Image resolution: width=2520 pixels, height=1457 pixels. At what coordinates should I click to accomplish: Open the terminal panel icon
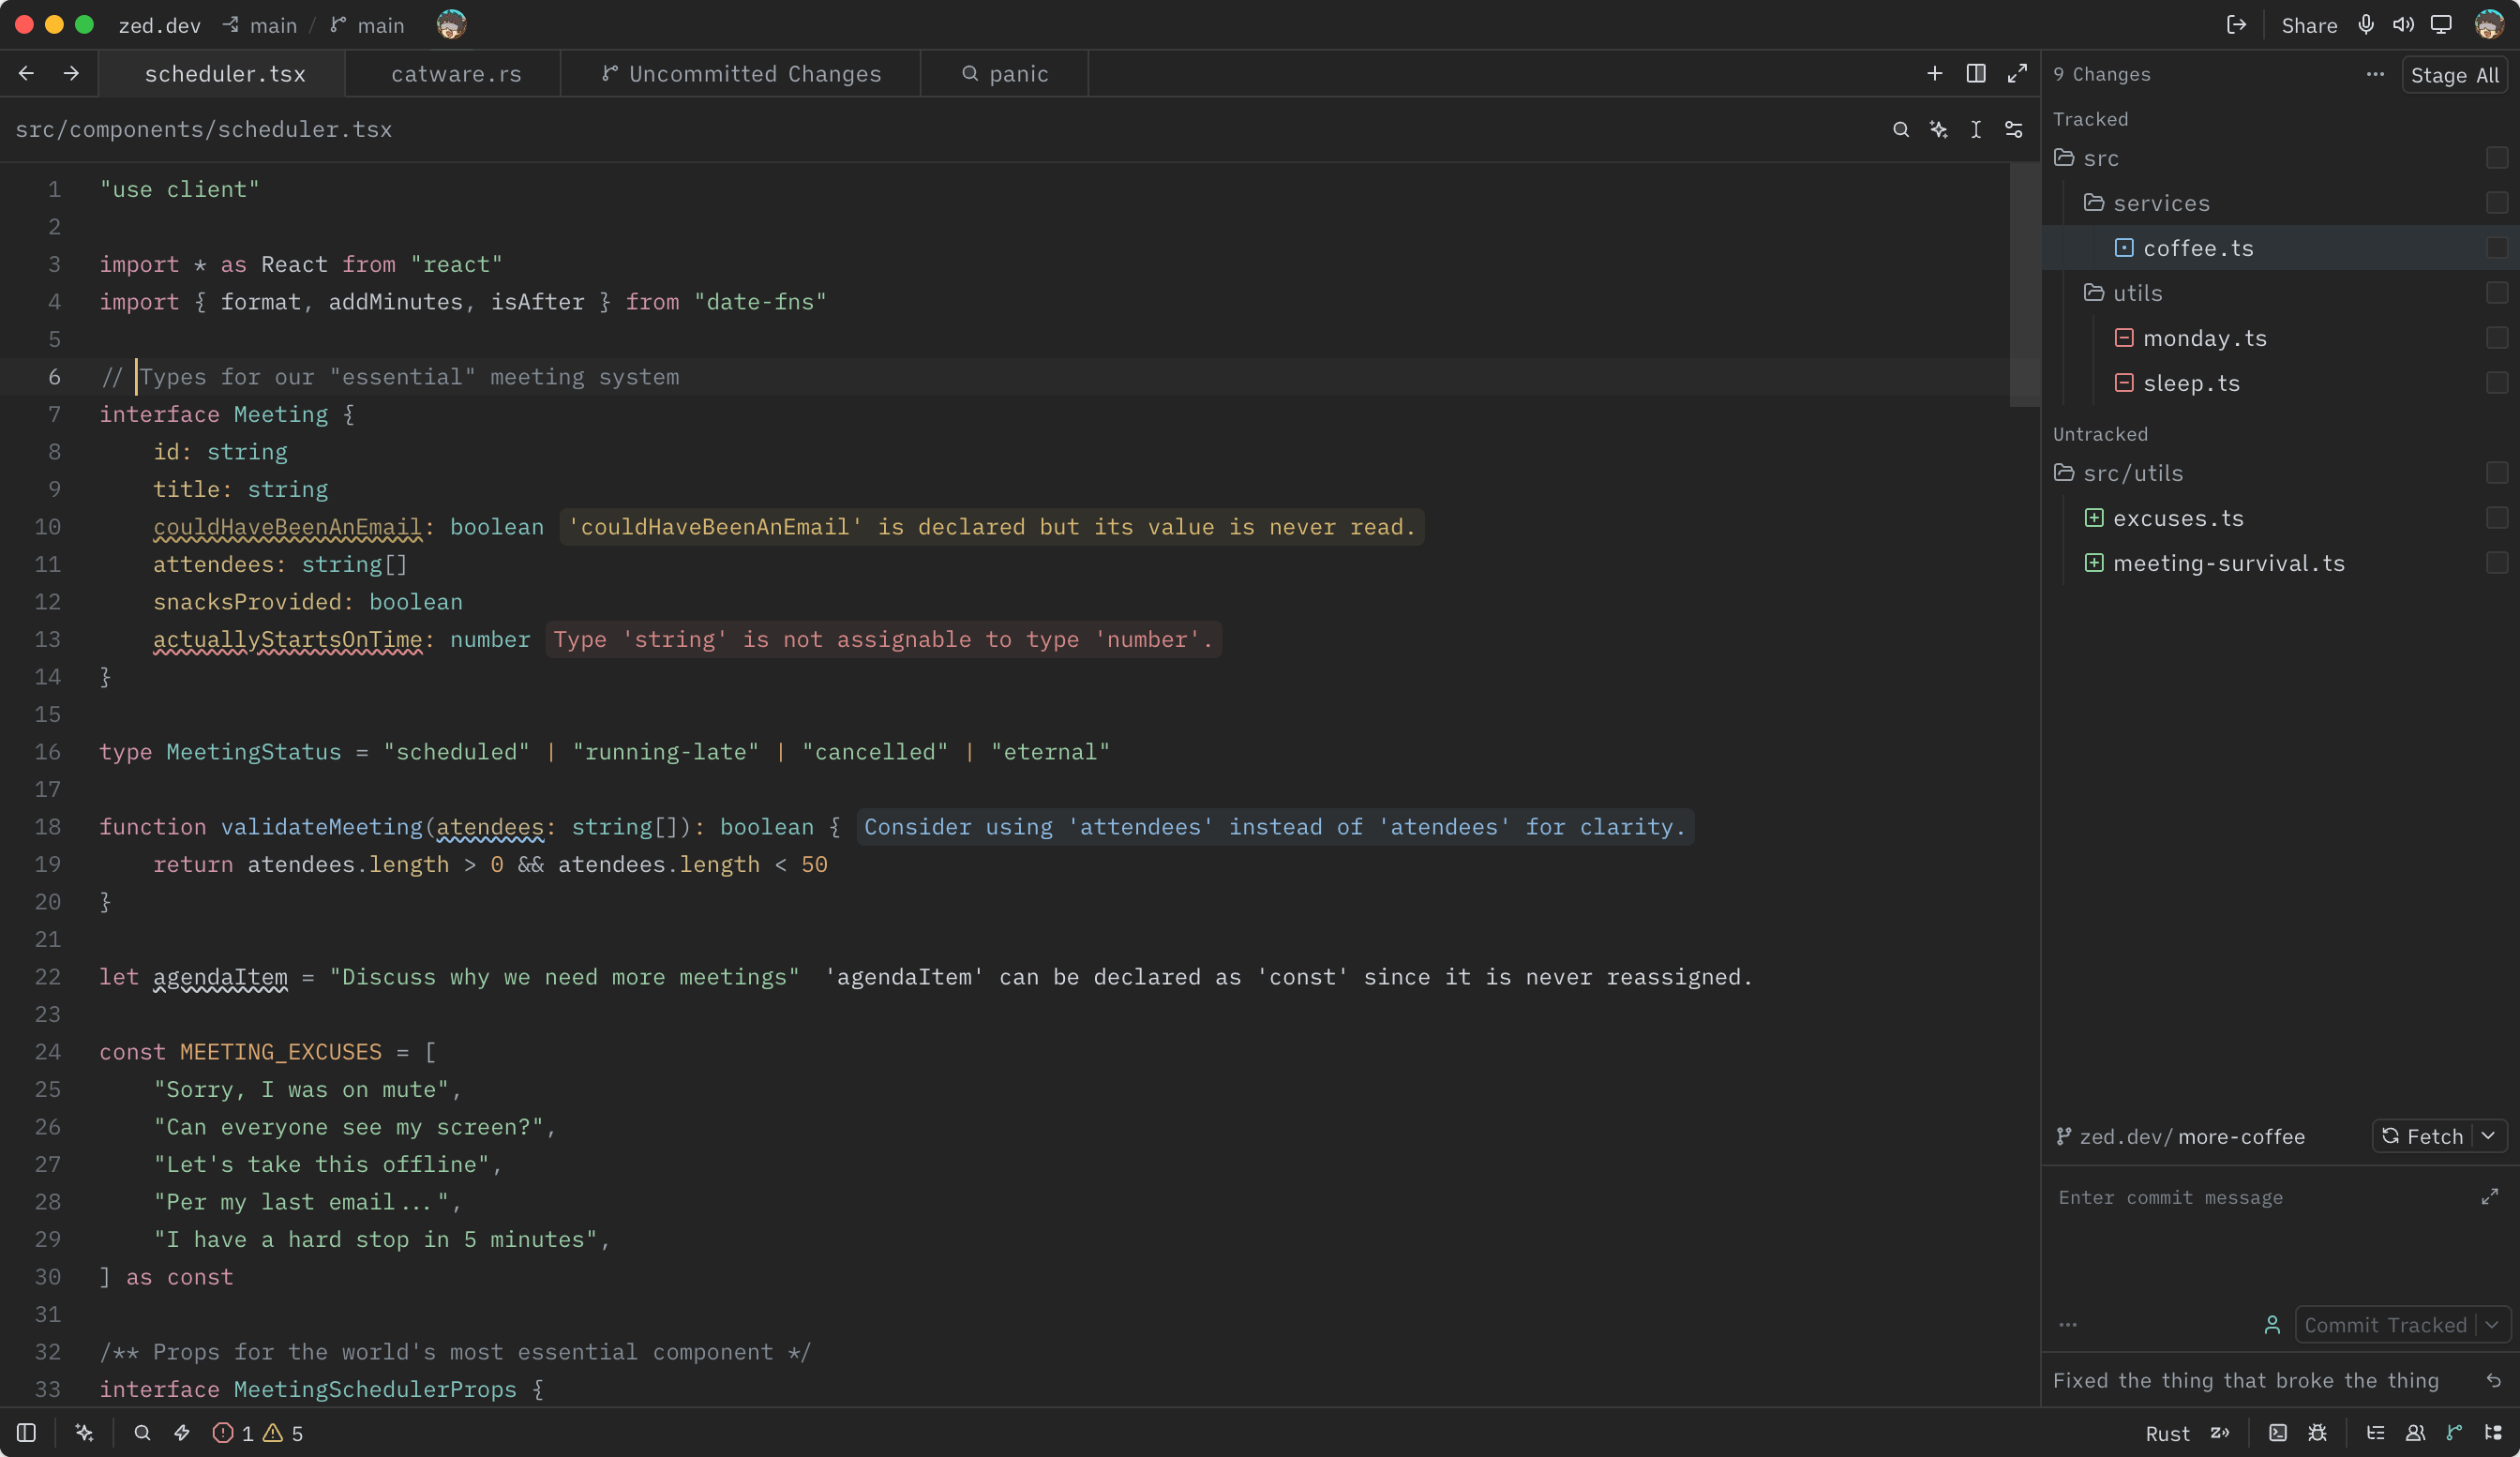tap(2278, 1432)
